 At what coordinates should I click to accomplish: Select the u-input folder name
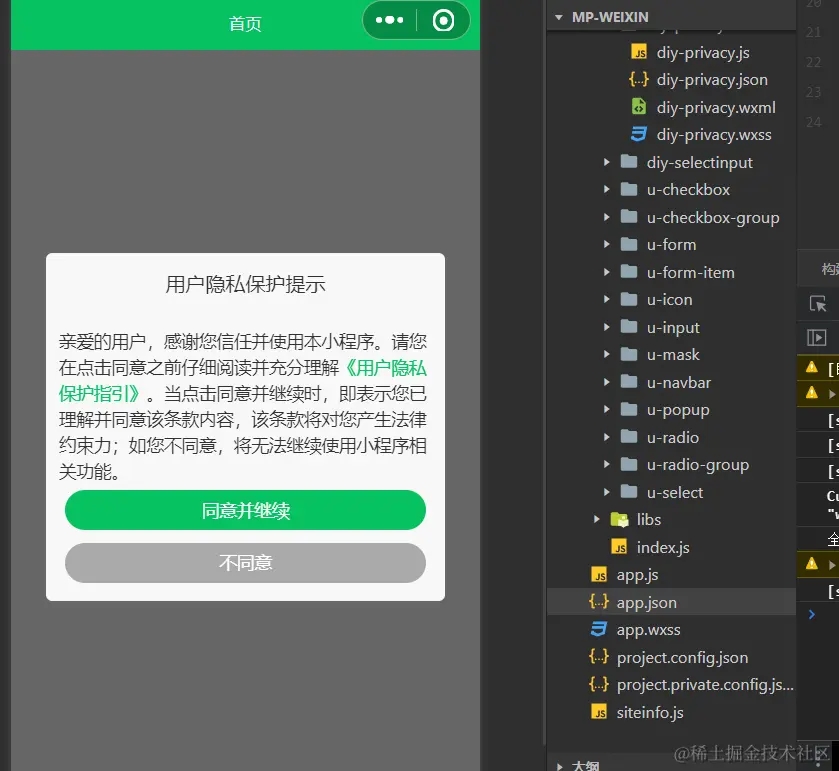tap(673, 328)
